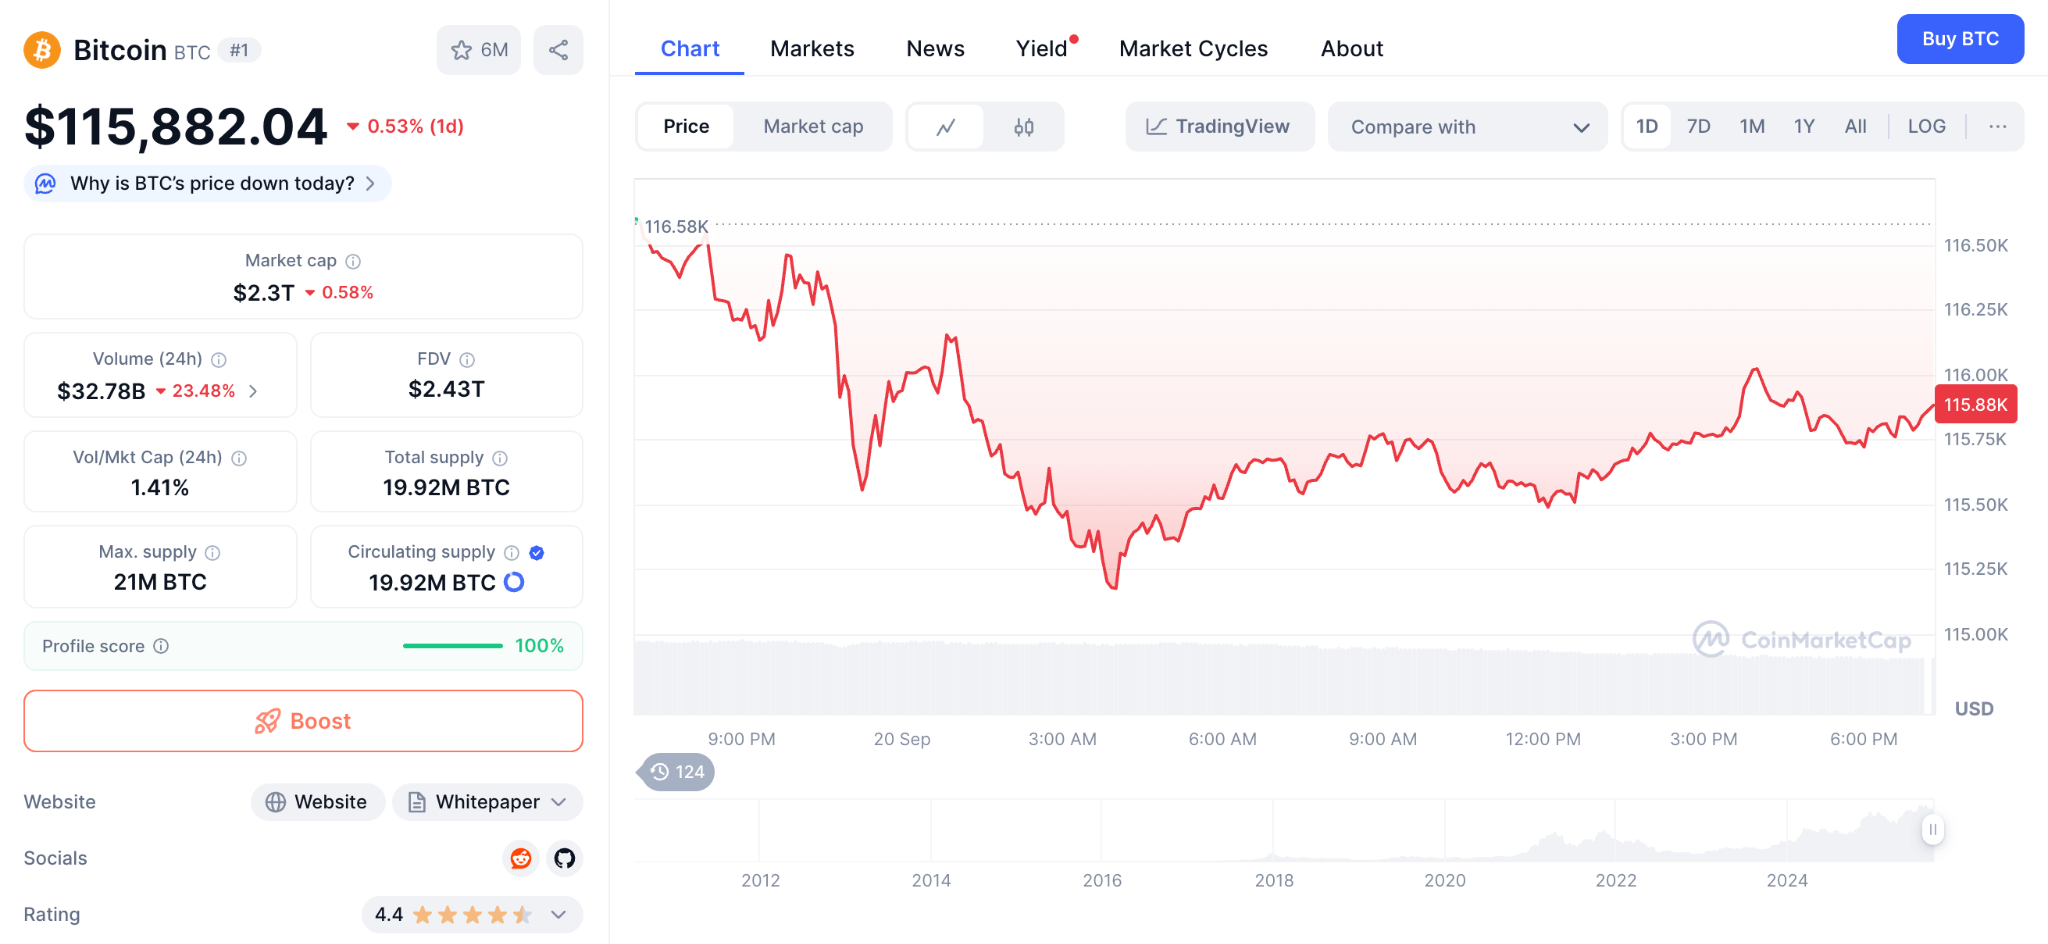Click the 116.58K opening price marker

click(676, 227)
